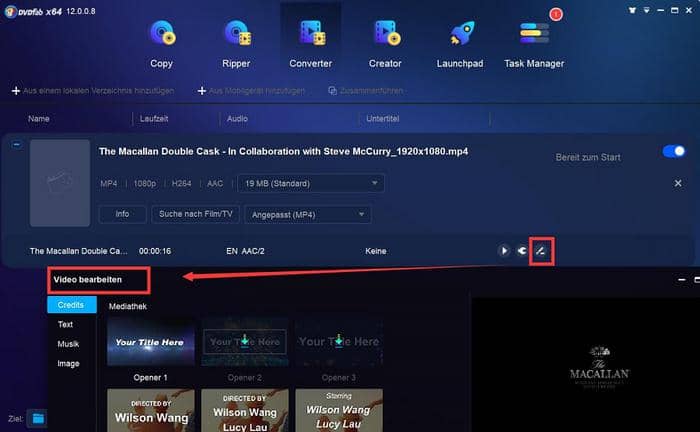Choose the Opener 1 title thumbnail
Viewport: 700px width, 432px height.
150,343
